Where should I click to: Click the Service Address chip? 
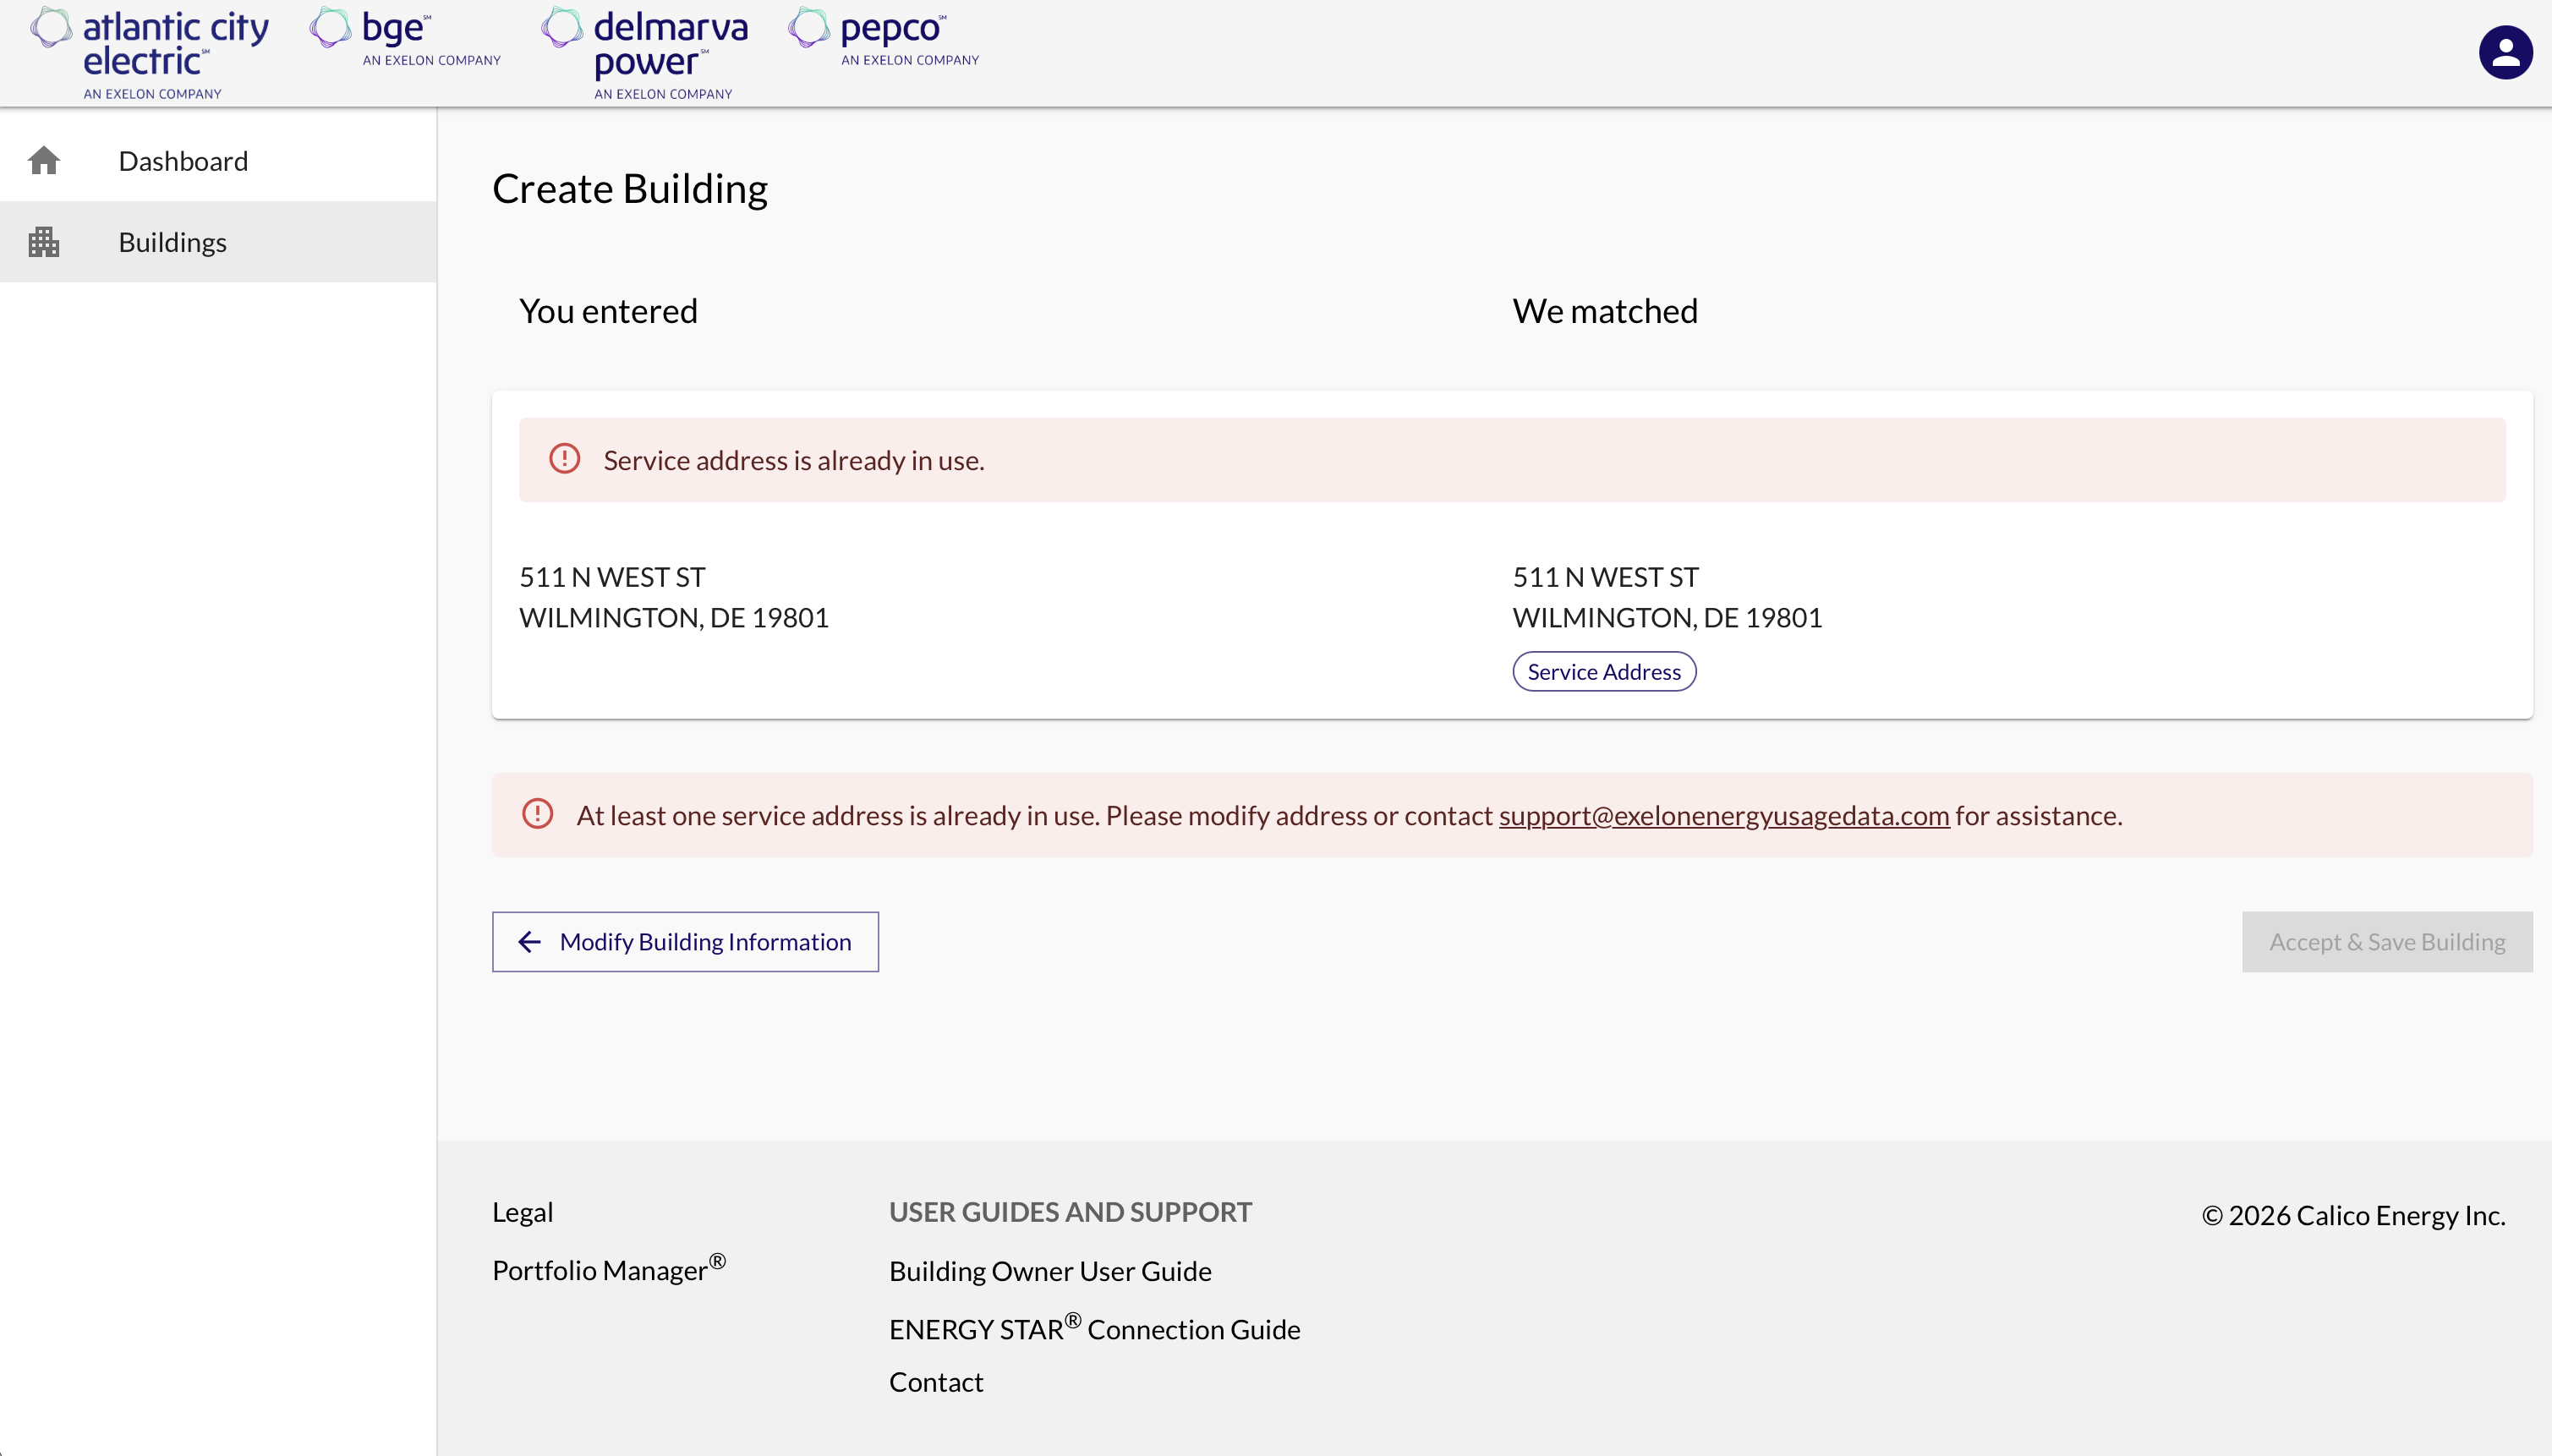pos(1604,672)
